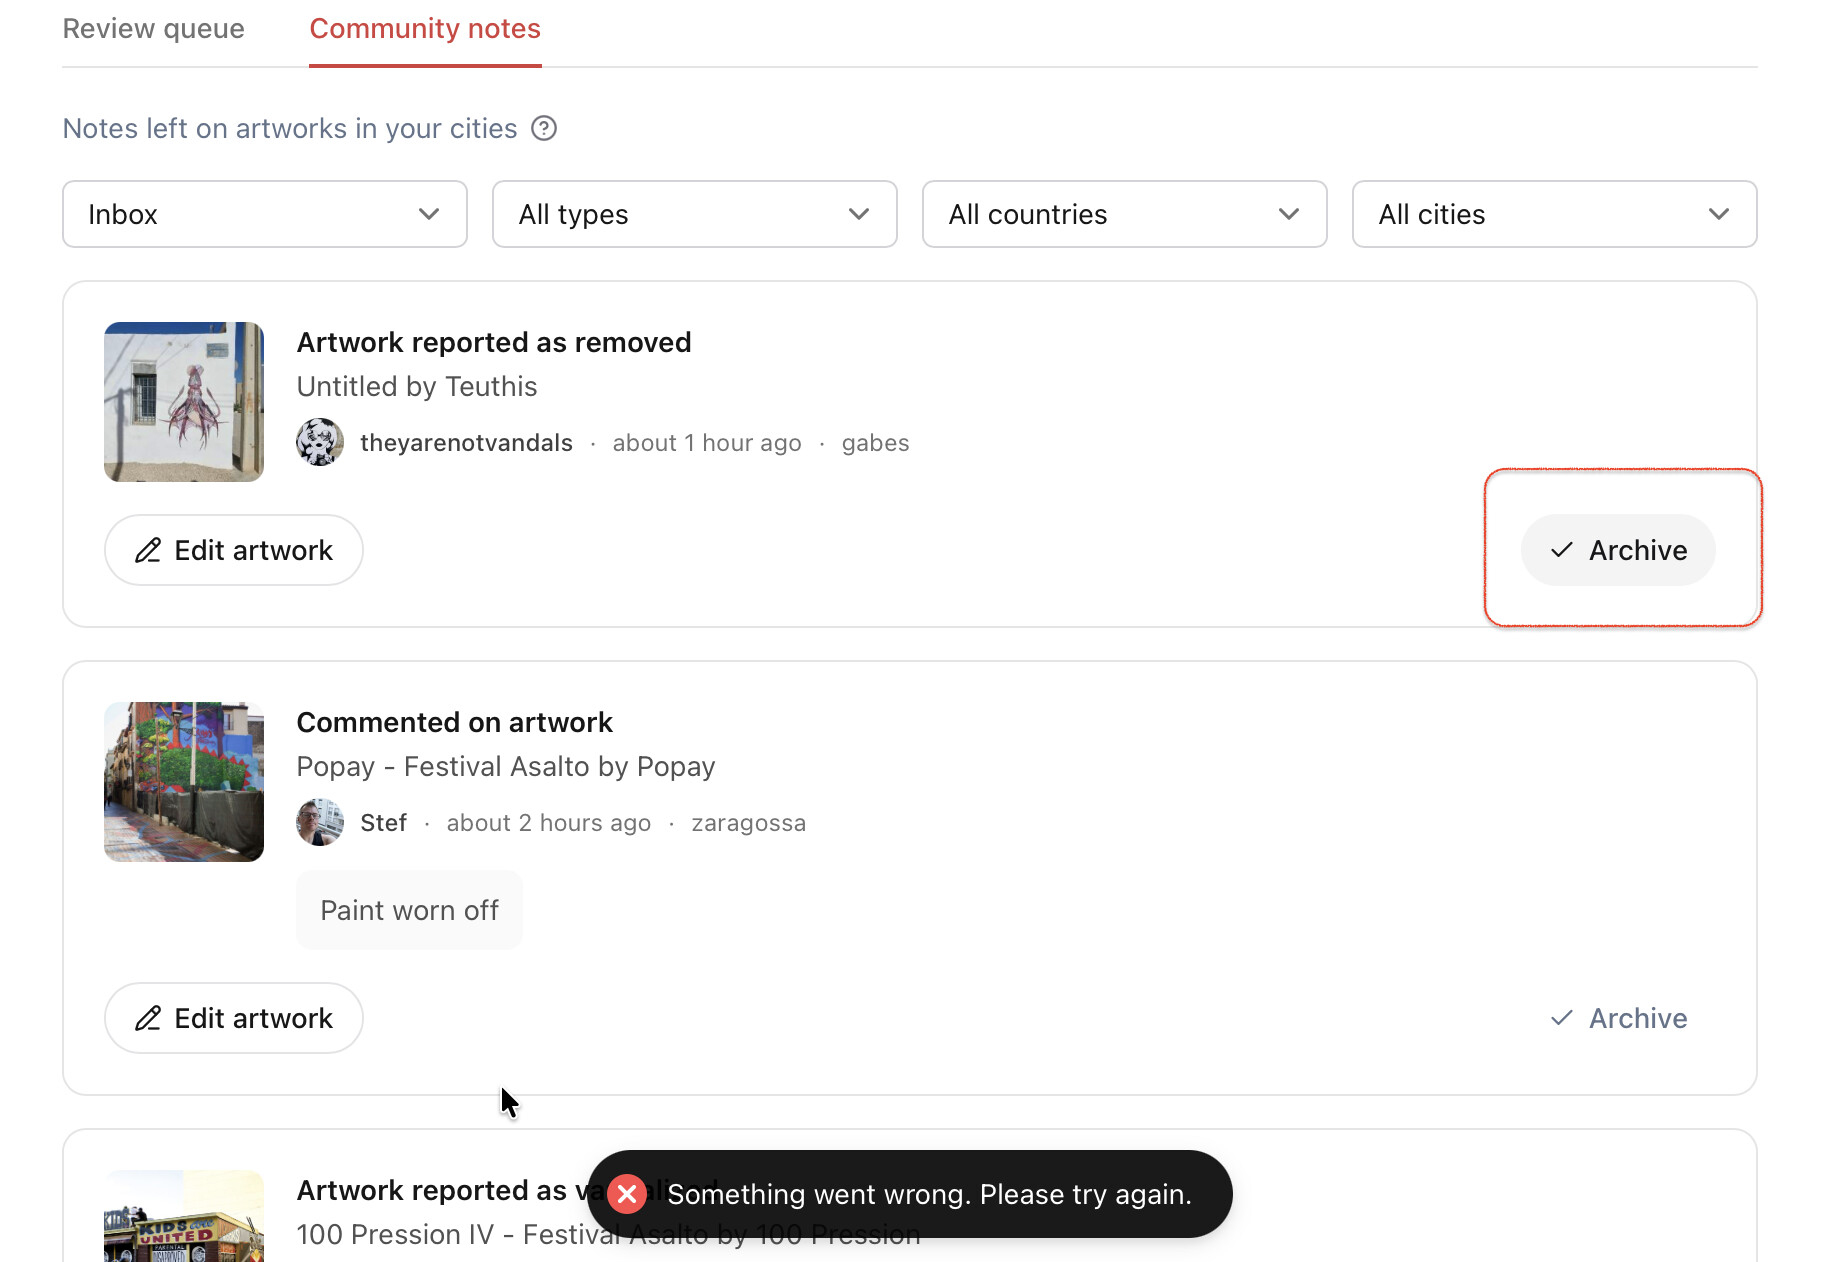Click red error icon in toast

(627, 1194)
